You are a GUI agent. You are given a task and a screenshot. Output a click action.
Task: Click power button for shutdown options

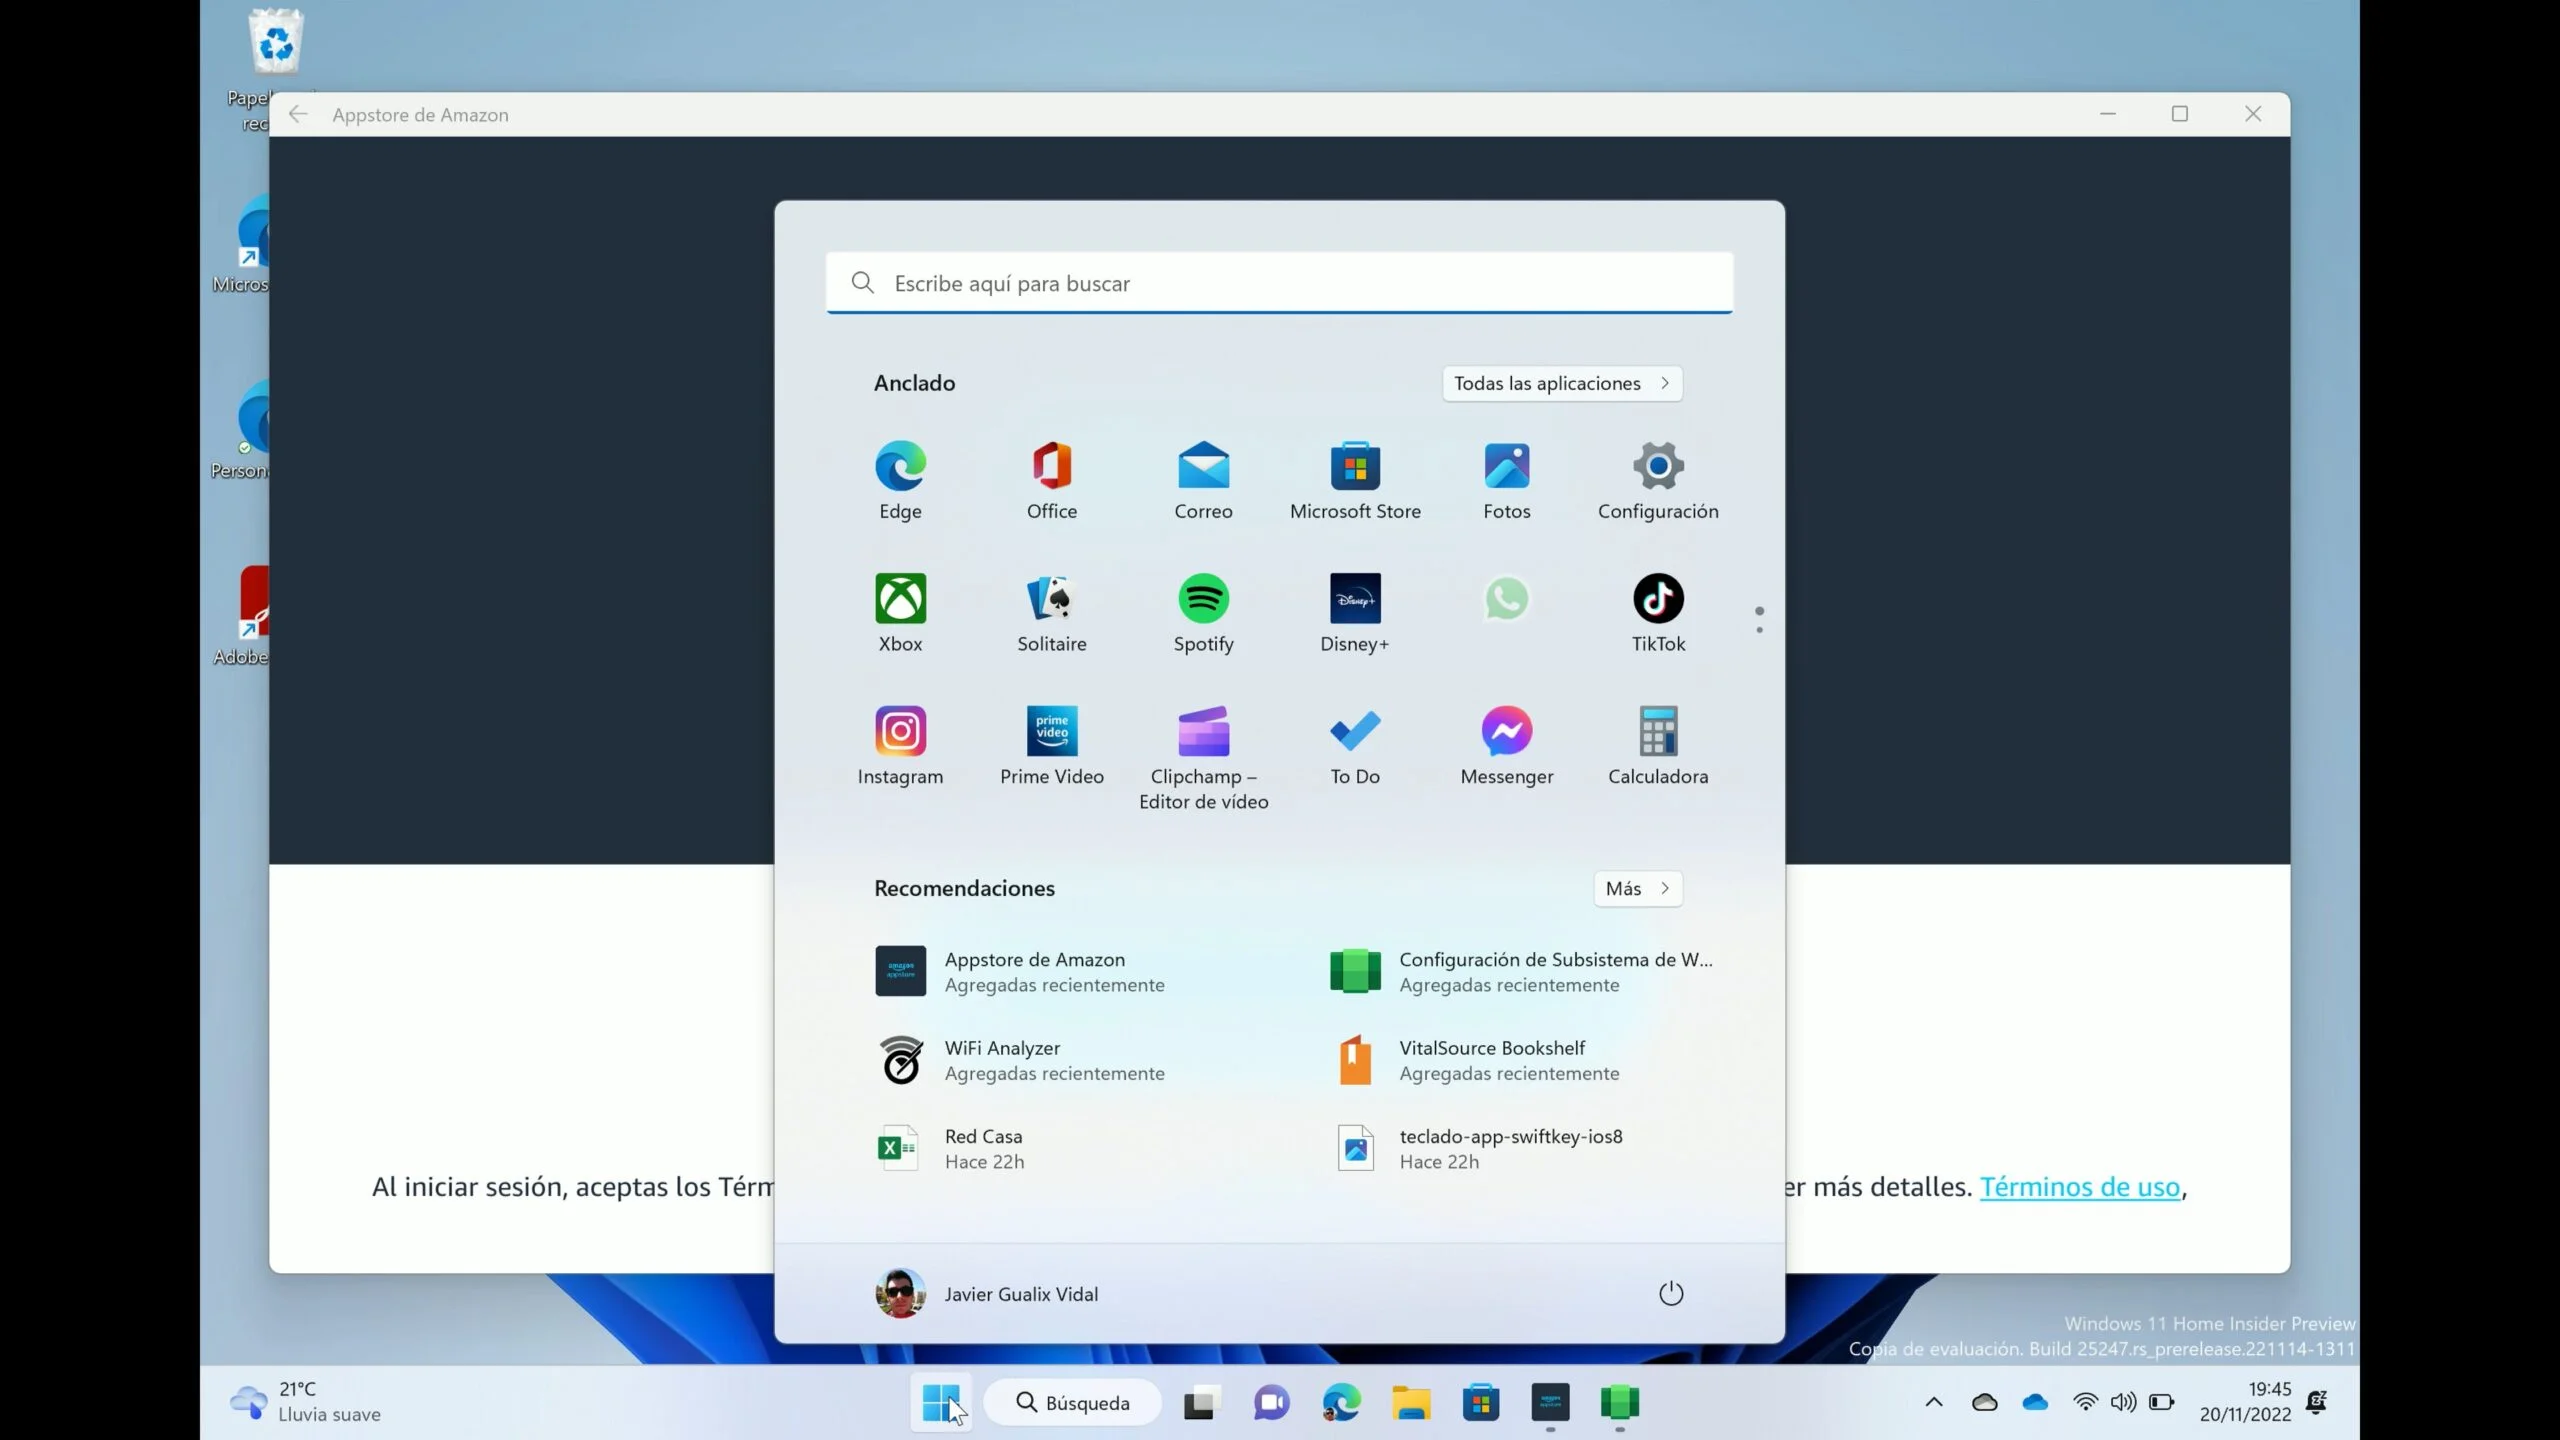[x=1669, y=1292]
